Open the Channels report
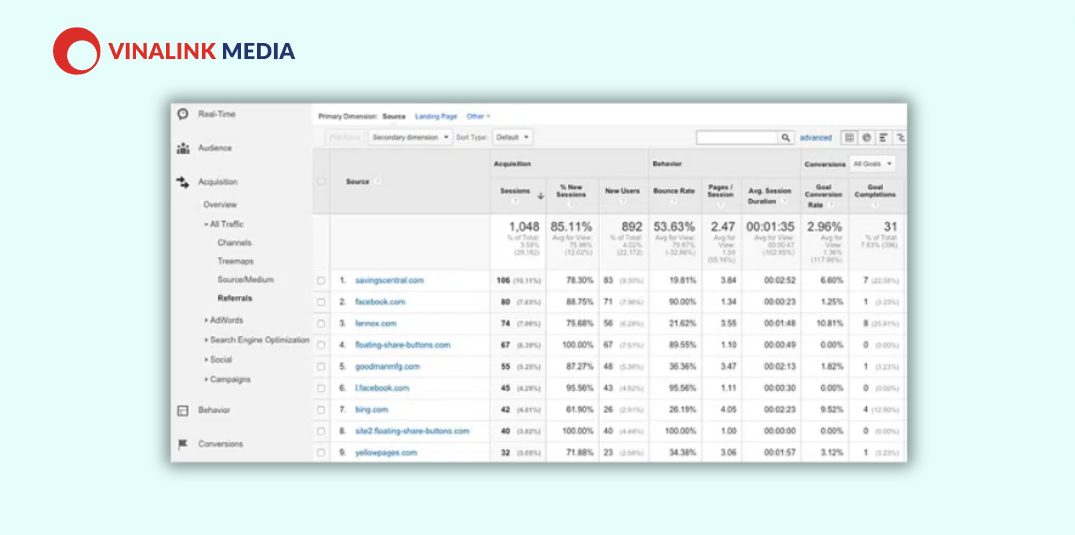The image size is (1075, 535). [x=234, y=243]
